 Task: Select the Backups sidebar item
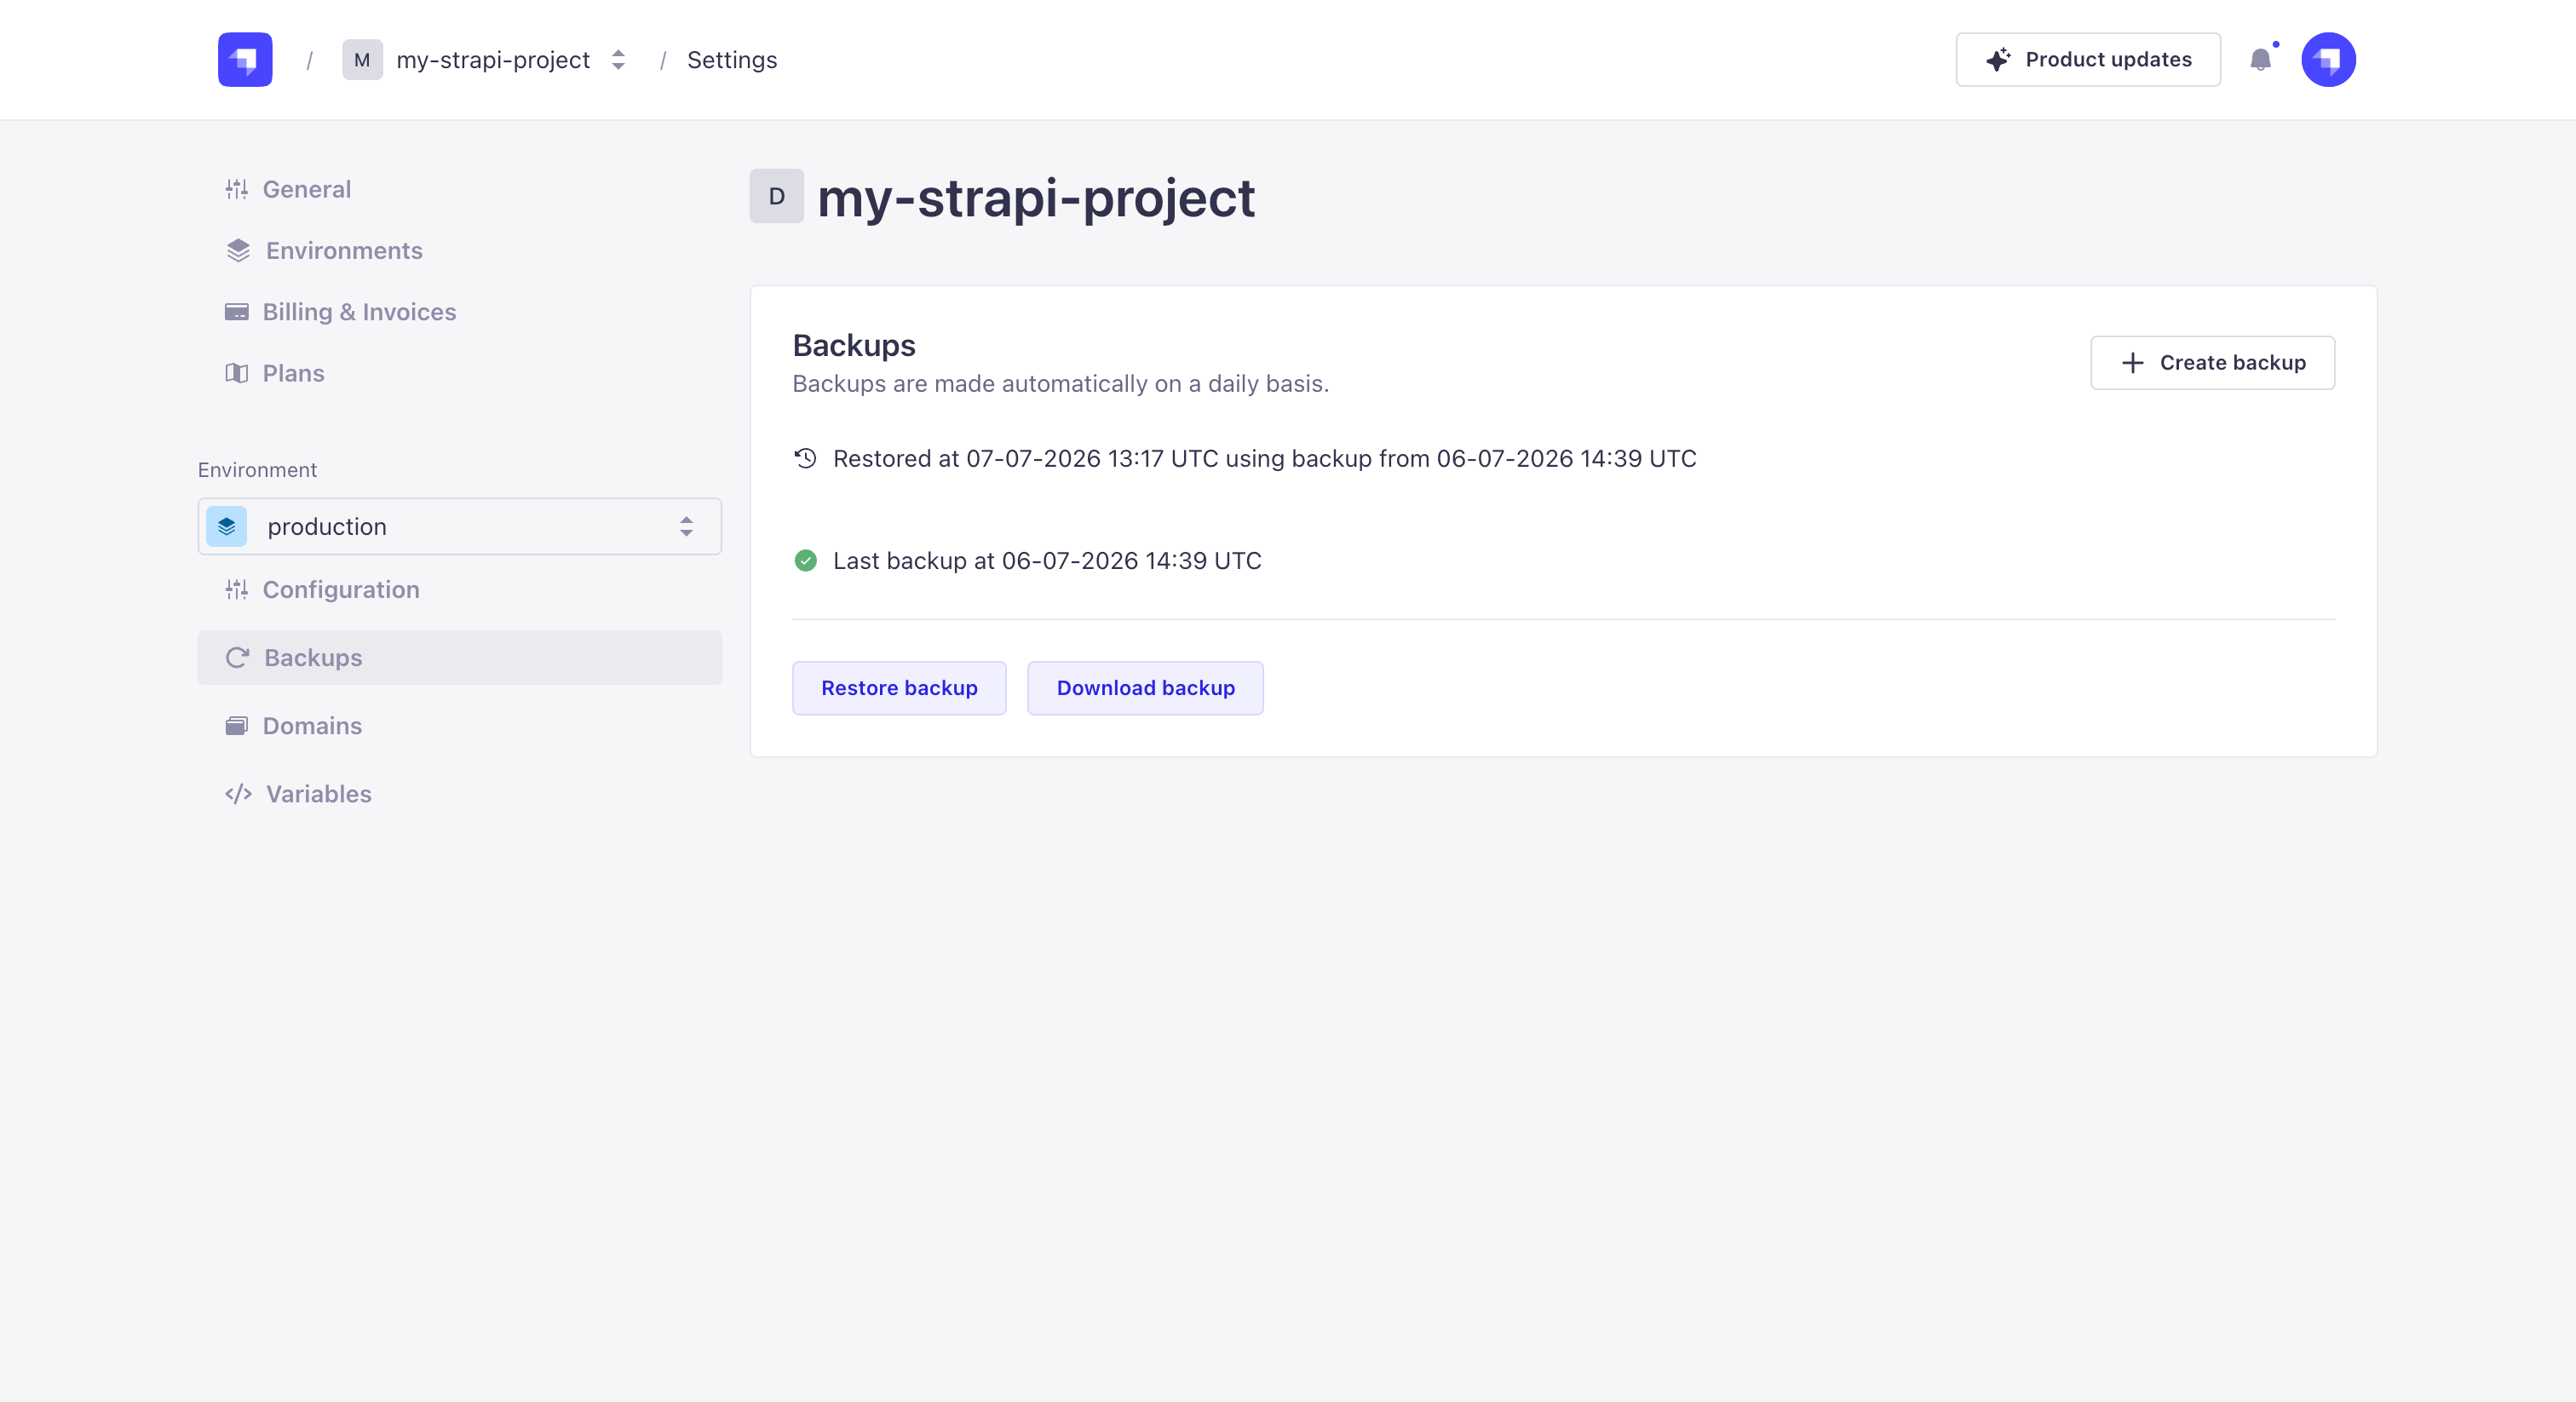pos(459,657)
